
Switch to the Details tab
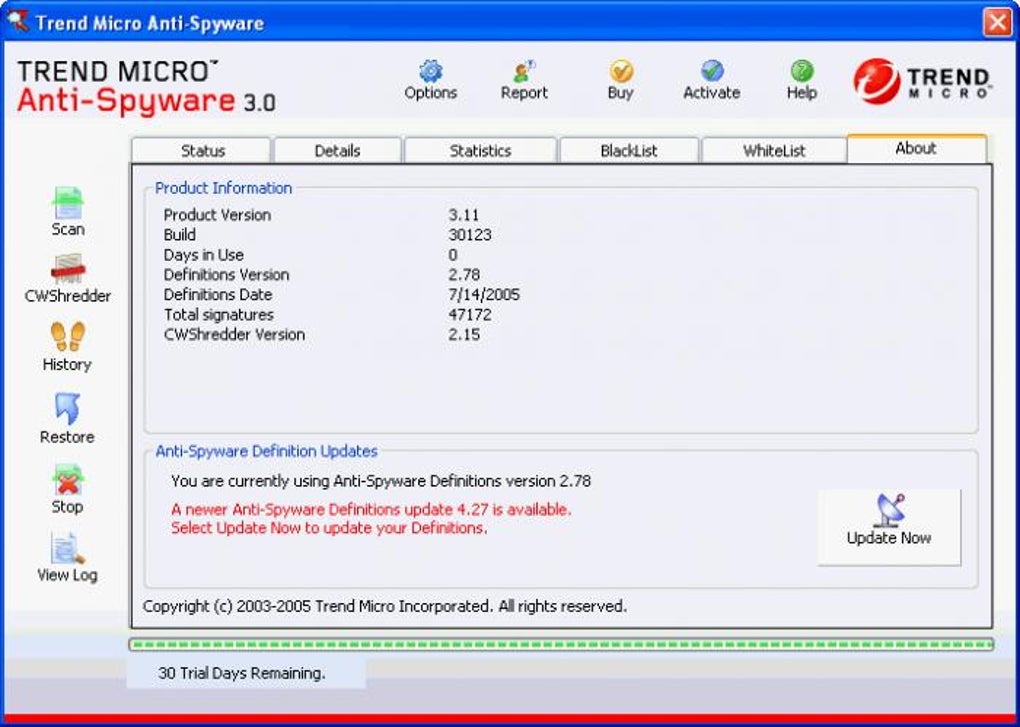click(x=337, y=151)
